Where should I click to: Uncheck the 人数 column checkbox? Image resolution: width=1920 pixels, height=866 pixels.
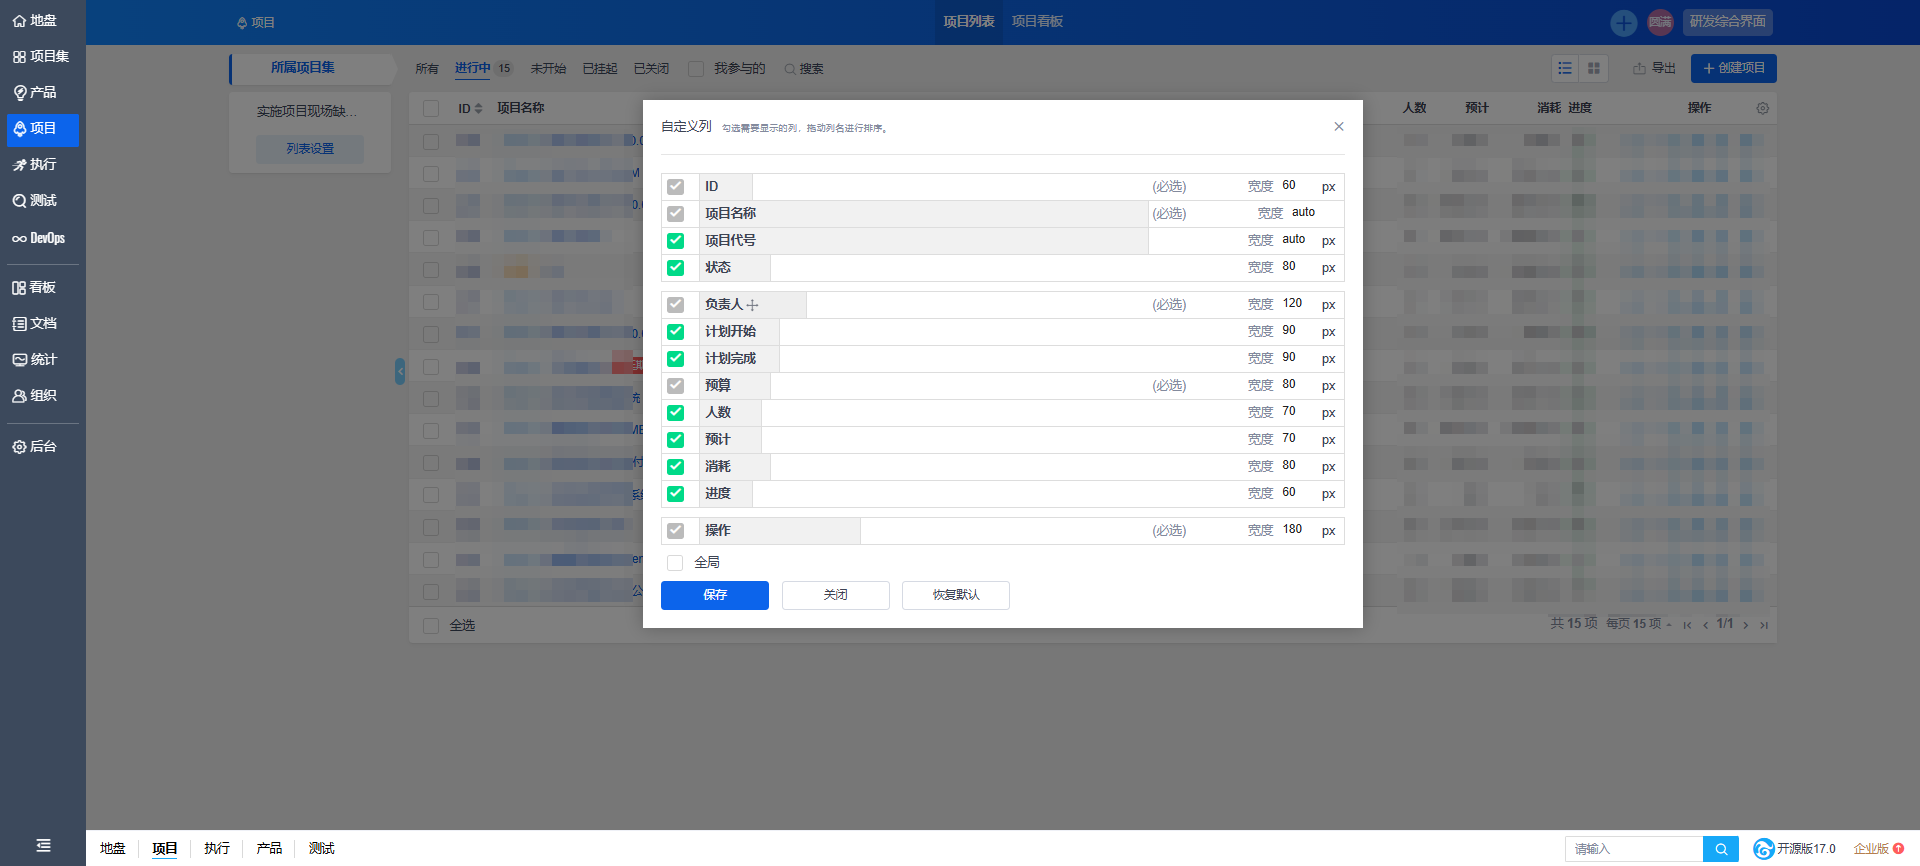[676, 412]
